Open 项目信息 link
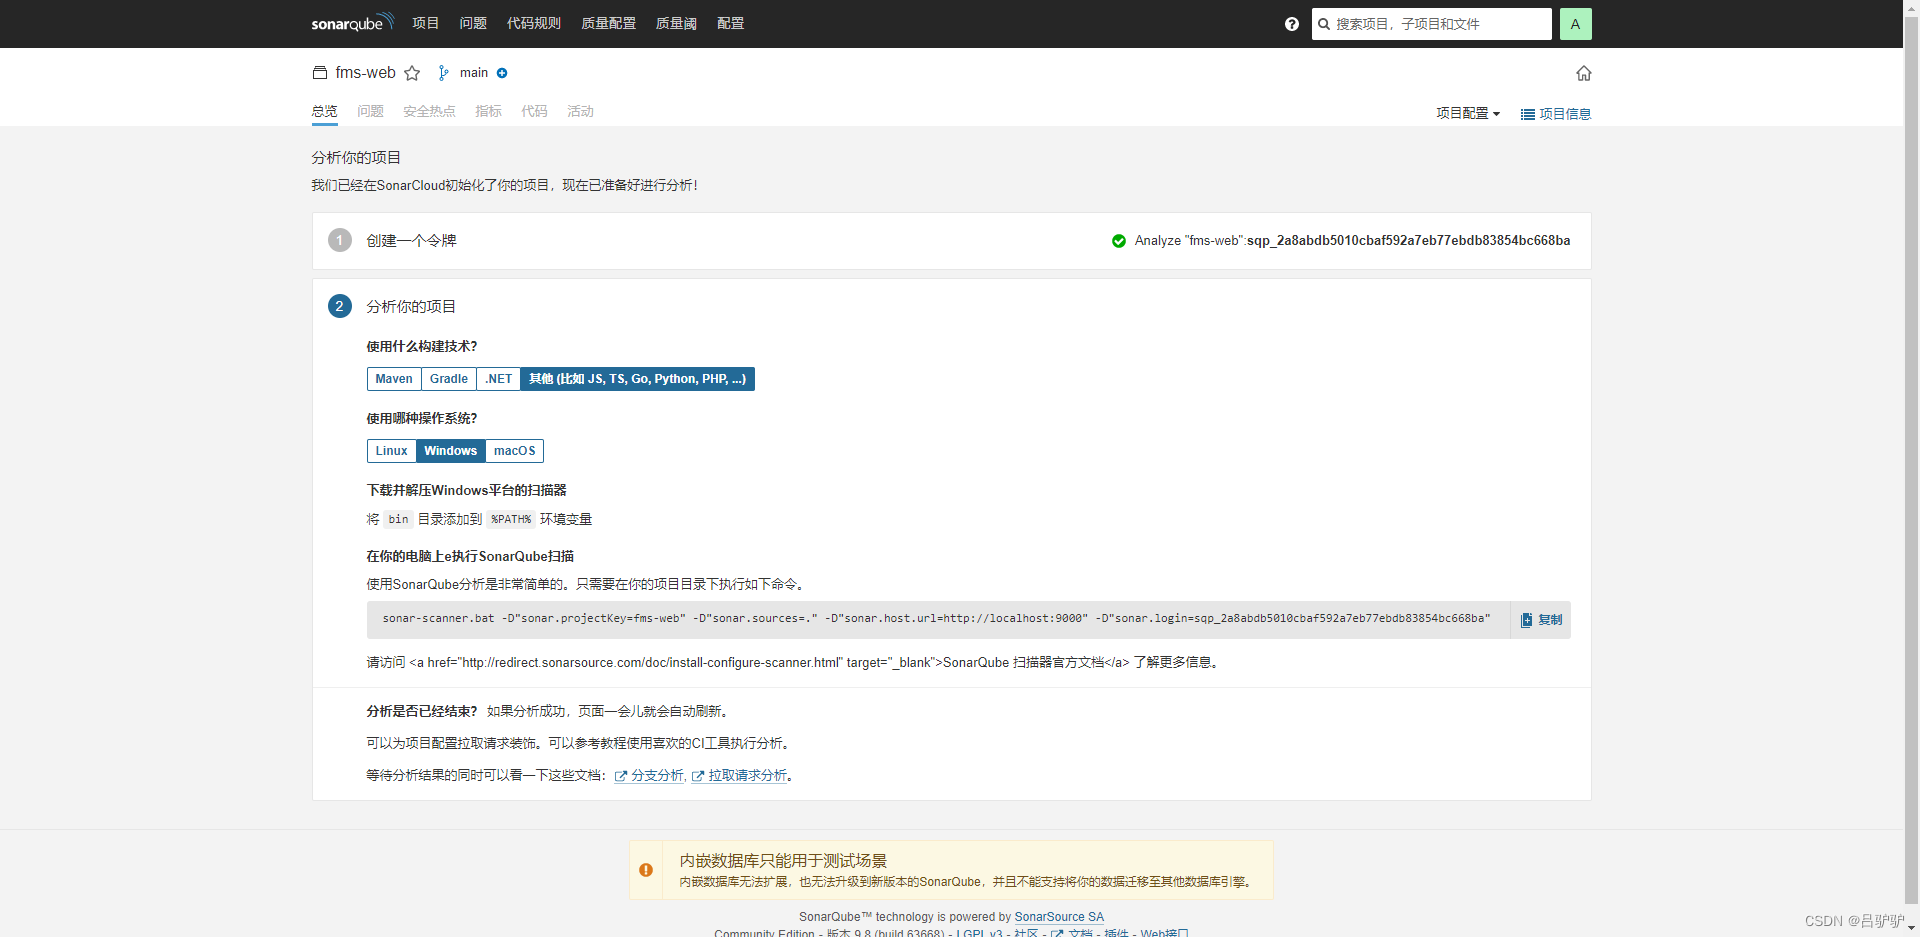The image size is (1920, 937). coord(1556,114)
